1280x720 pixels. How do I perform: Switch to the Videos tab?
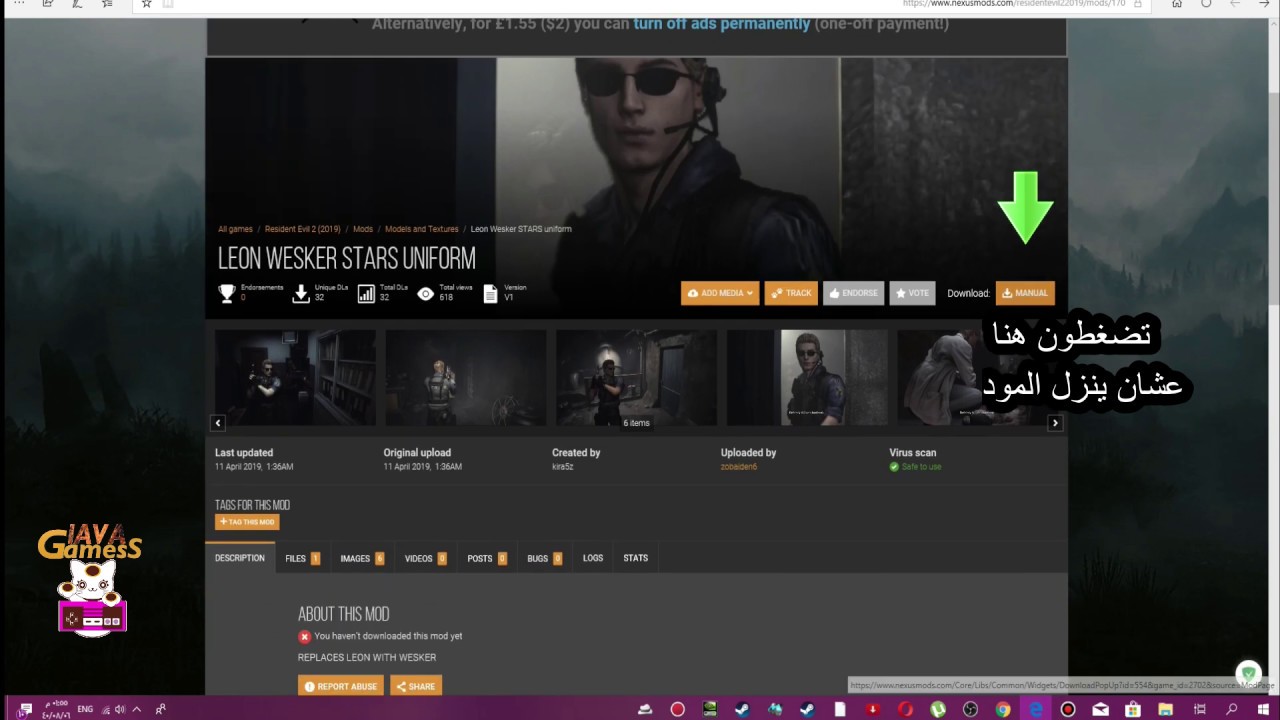click(425, 558)
